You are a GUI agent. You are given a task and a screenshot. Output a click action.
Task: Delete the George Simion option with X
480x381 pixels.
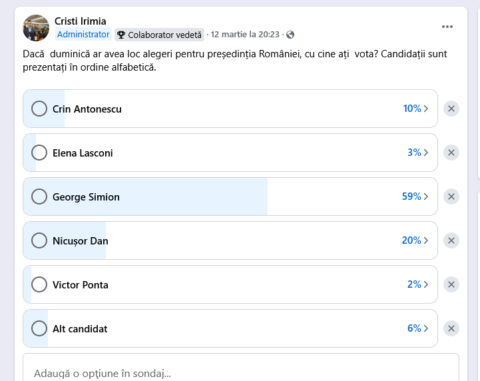pos(451,197)
